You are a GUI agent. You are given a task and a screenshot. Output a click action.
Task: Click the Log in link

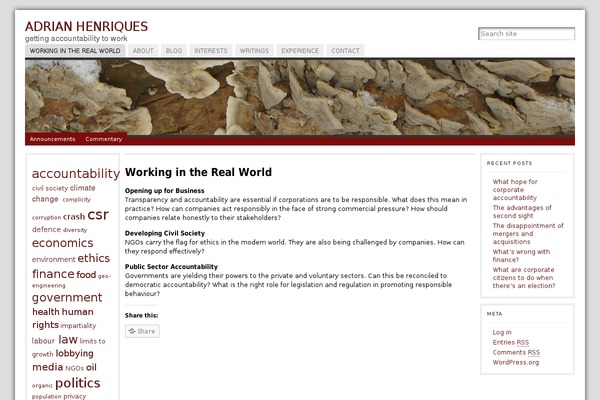point(502,332)
